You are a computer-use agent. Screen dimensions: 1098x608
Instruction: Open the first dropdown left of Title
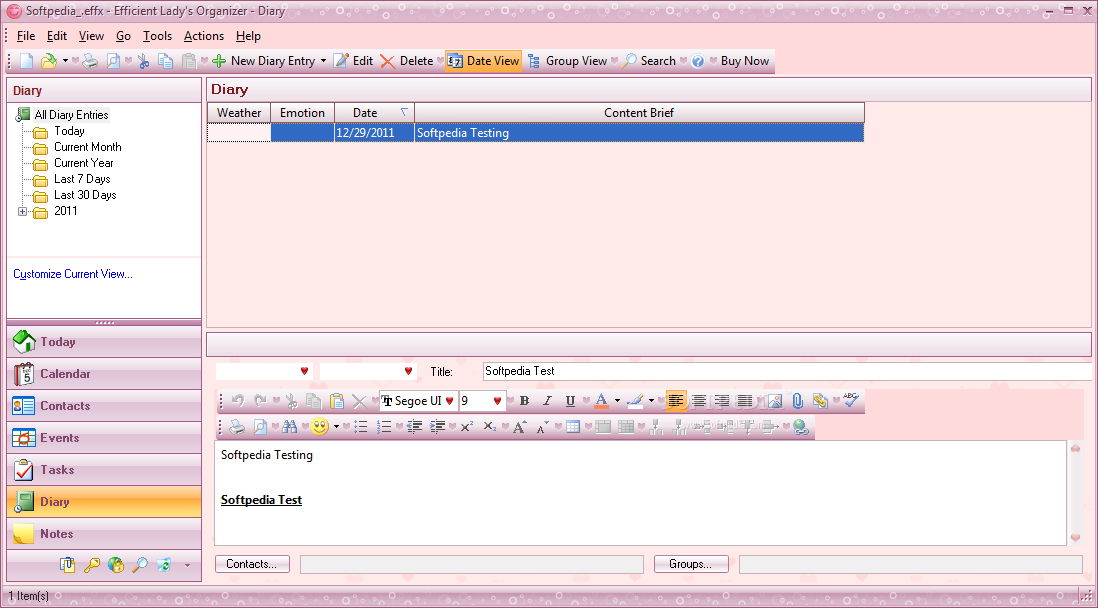[304, 371]
